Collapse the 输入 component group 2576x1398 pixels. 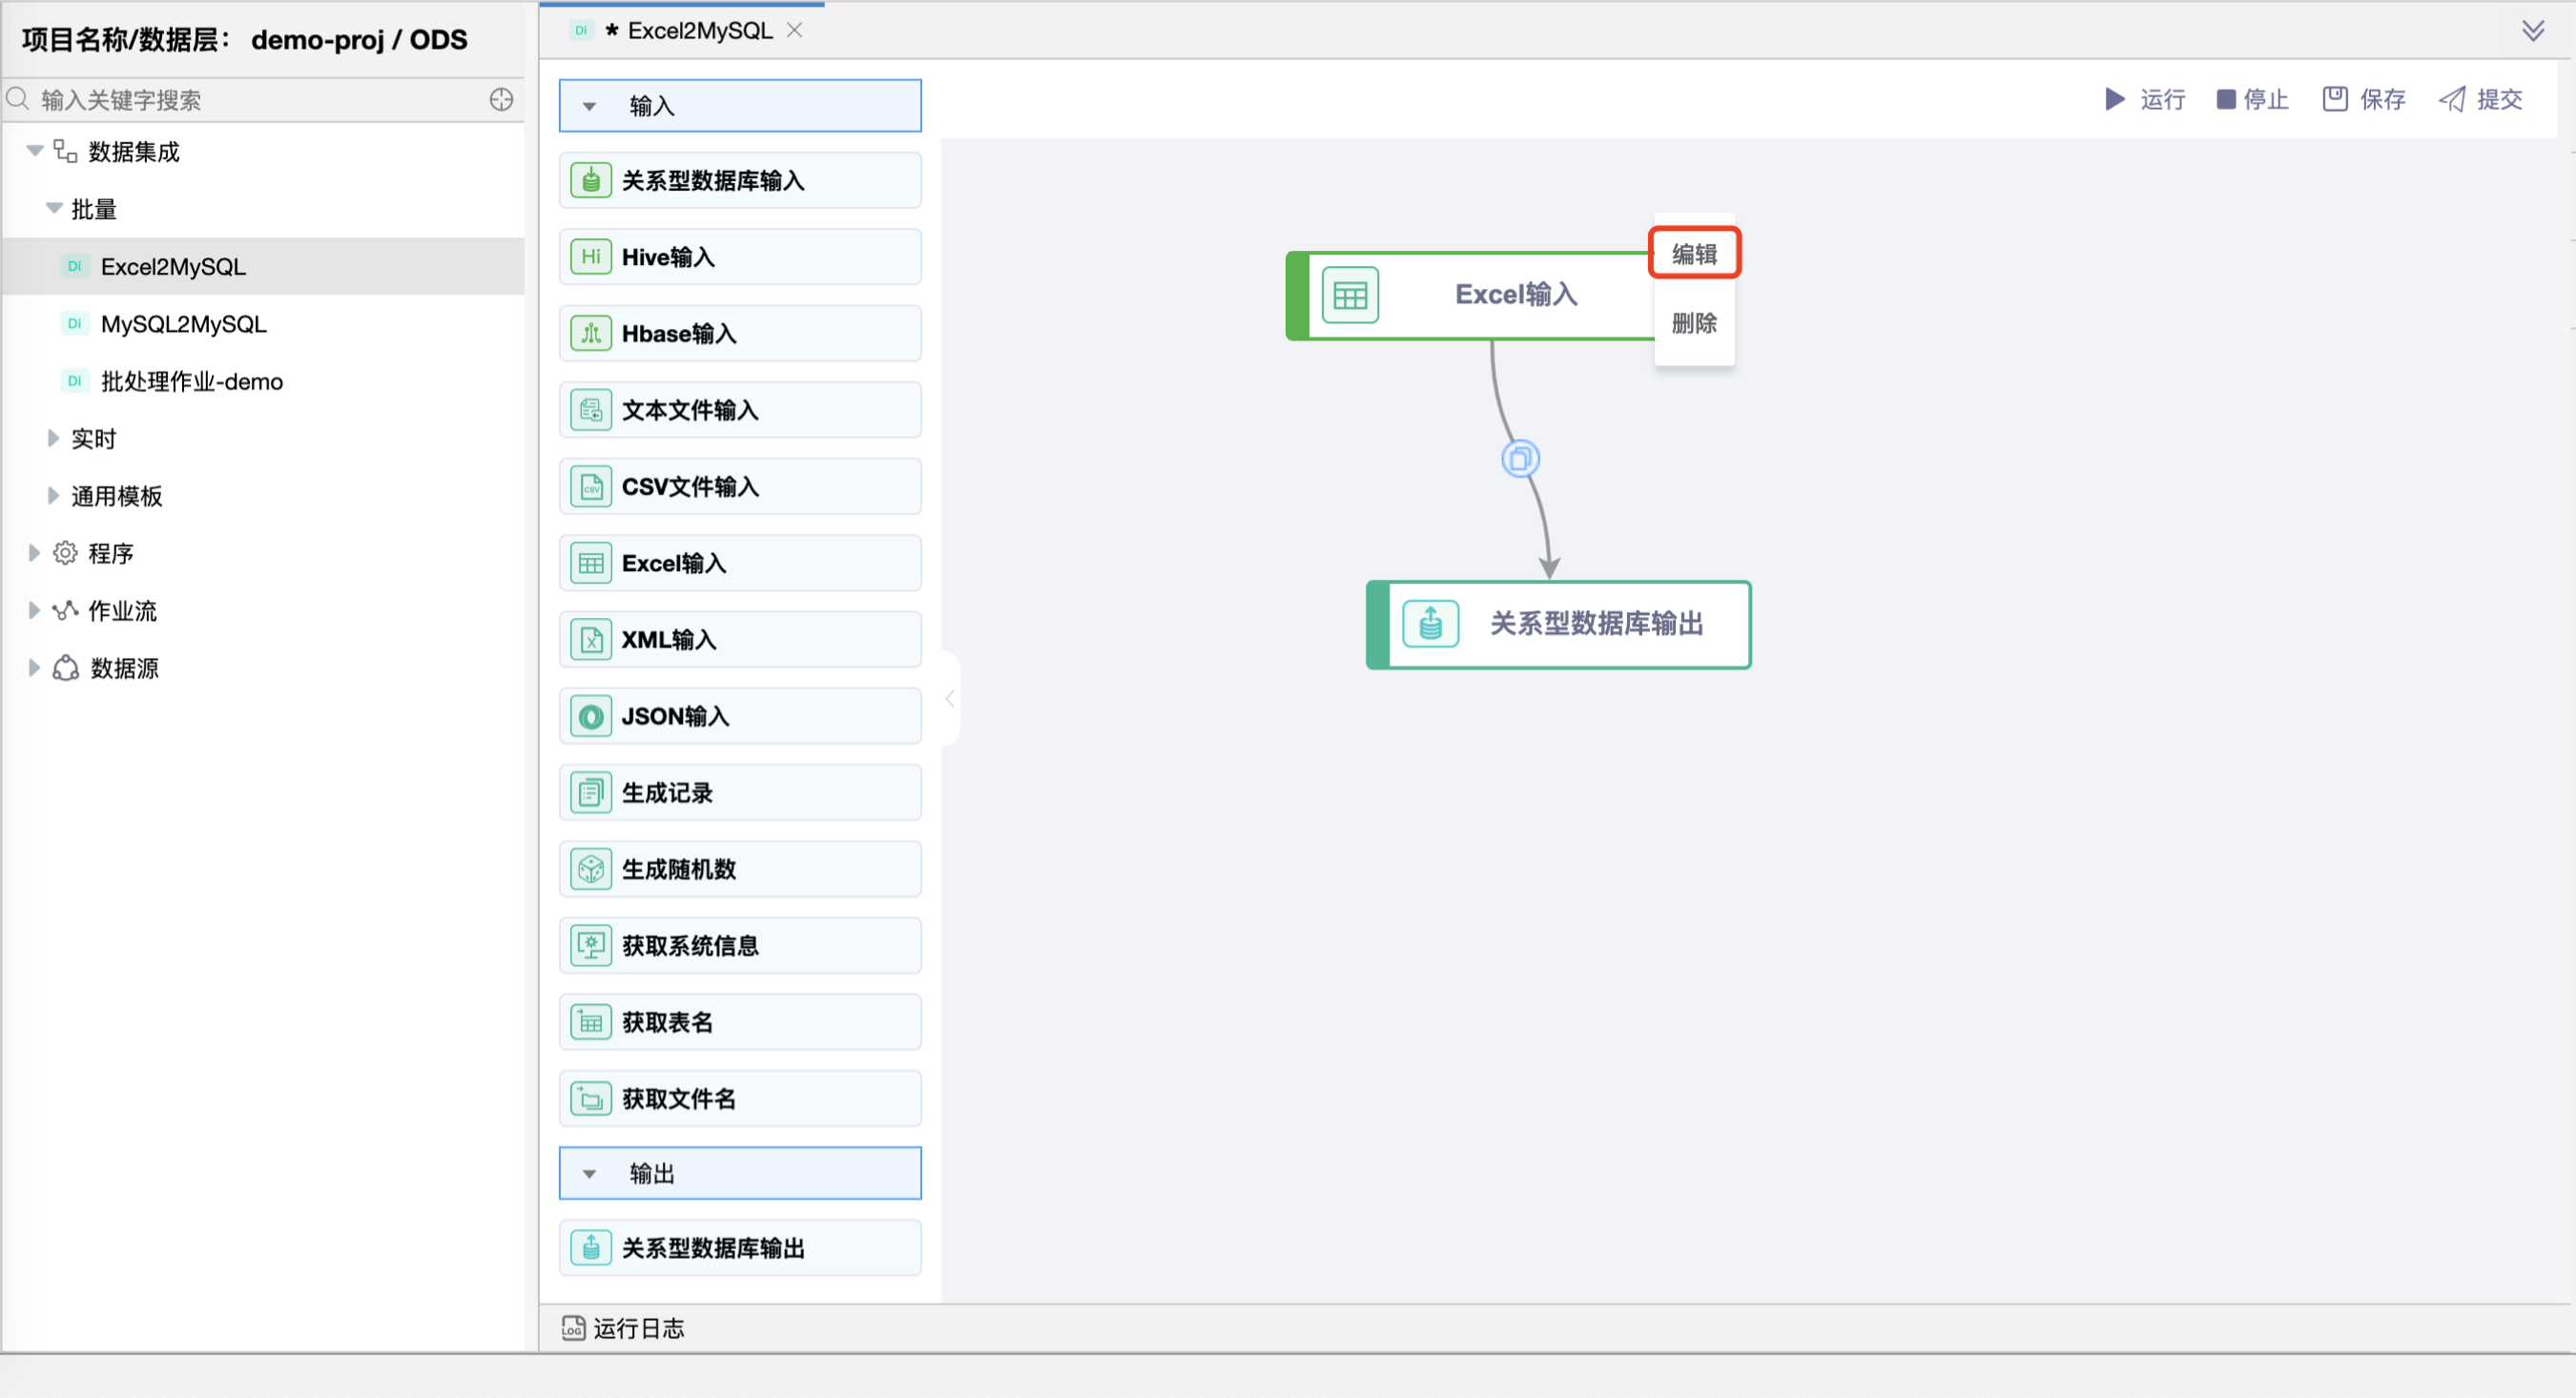coord(589,105)
